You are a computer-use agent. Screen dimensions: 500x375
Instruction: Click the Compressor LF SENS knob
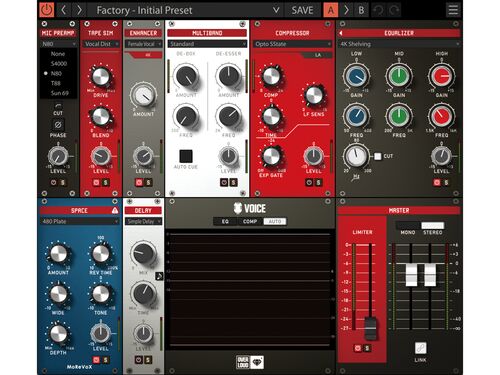pyautogui.click(x=314, y=95)
